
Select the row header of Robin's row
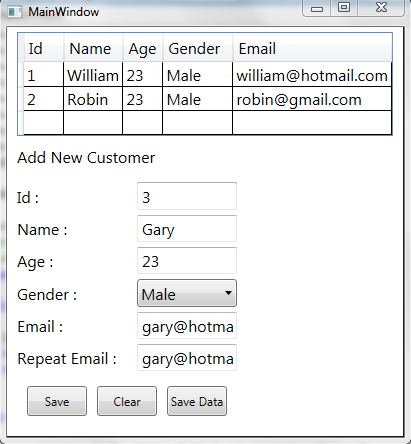pyautogui.click(x=21, y=99)
